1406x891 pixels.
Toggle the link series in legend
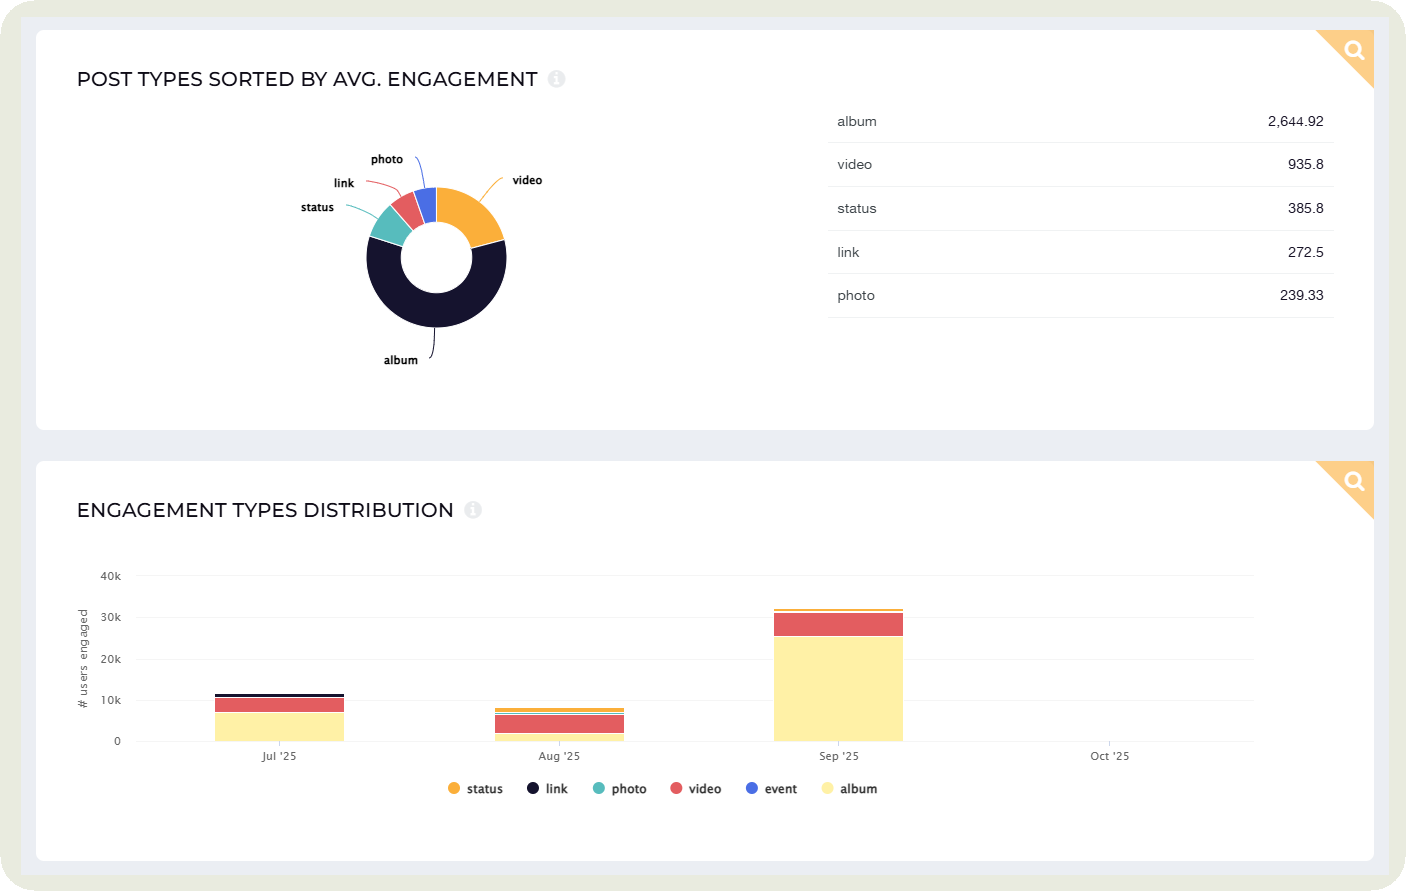[x=547, y=789]
